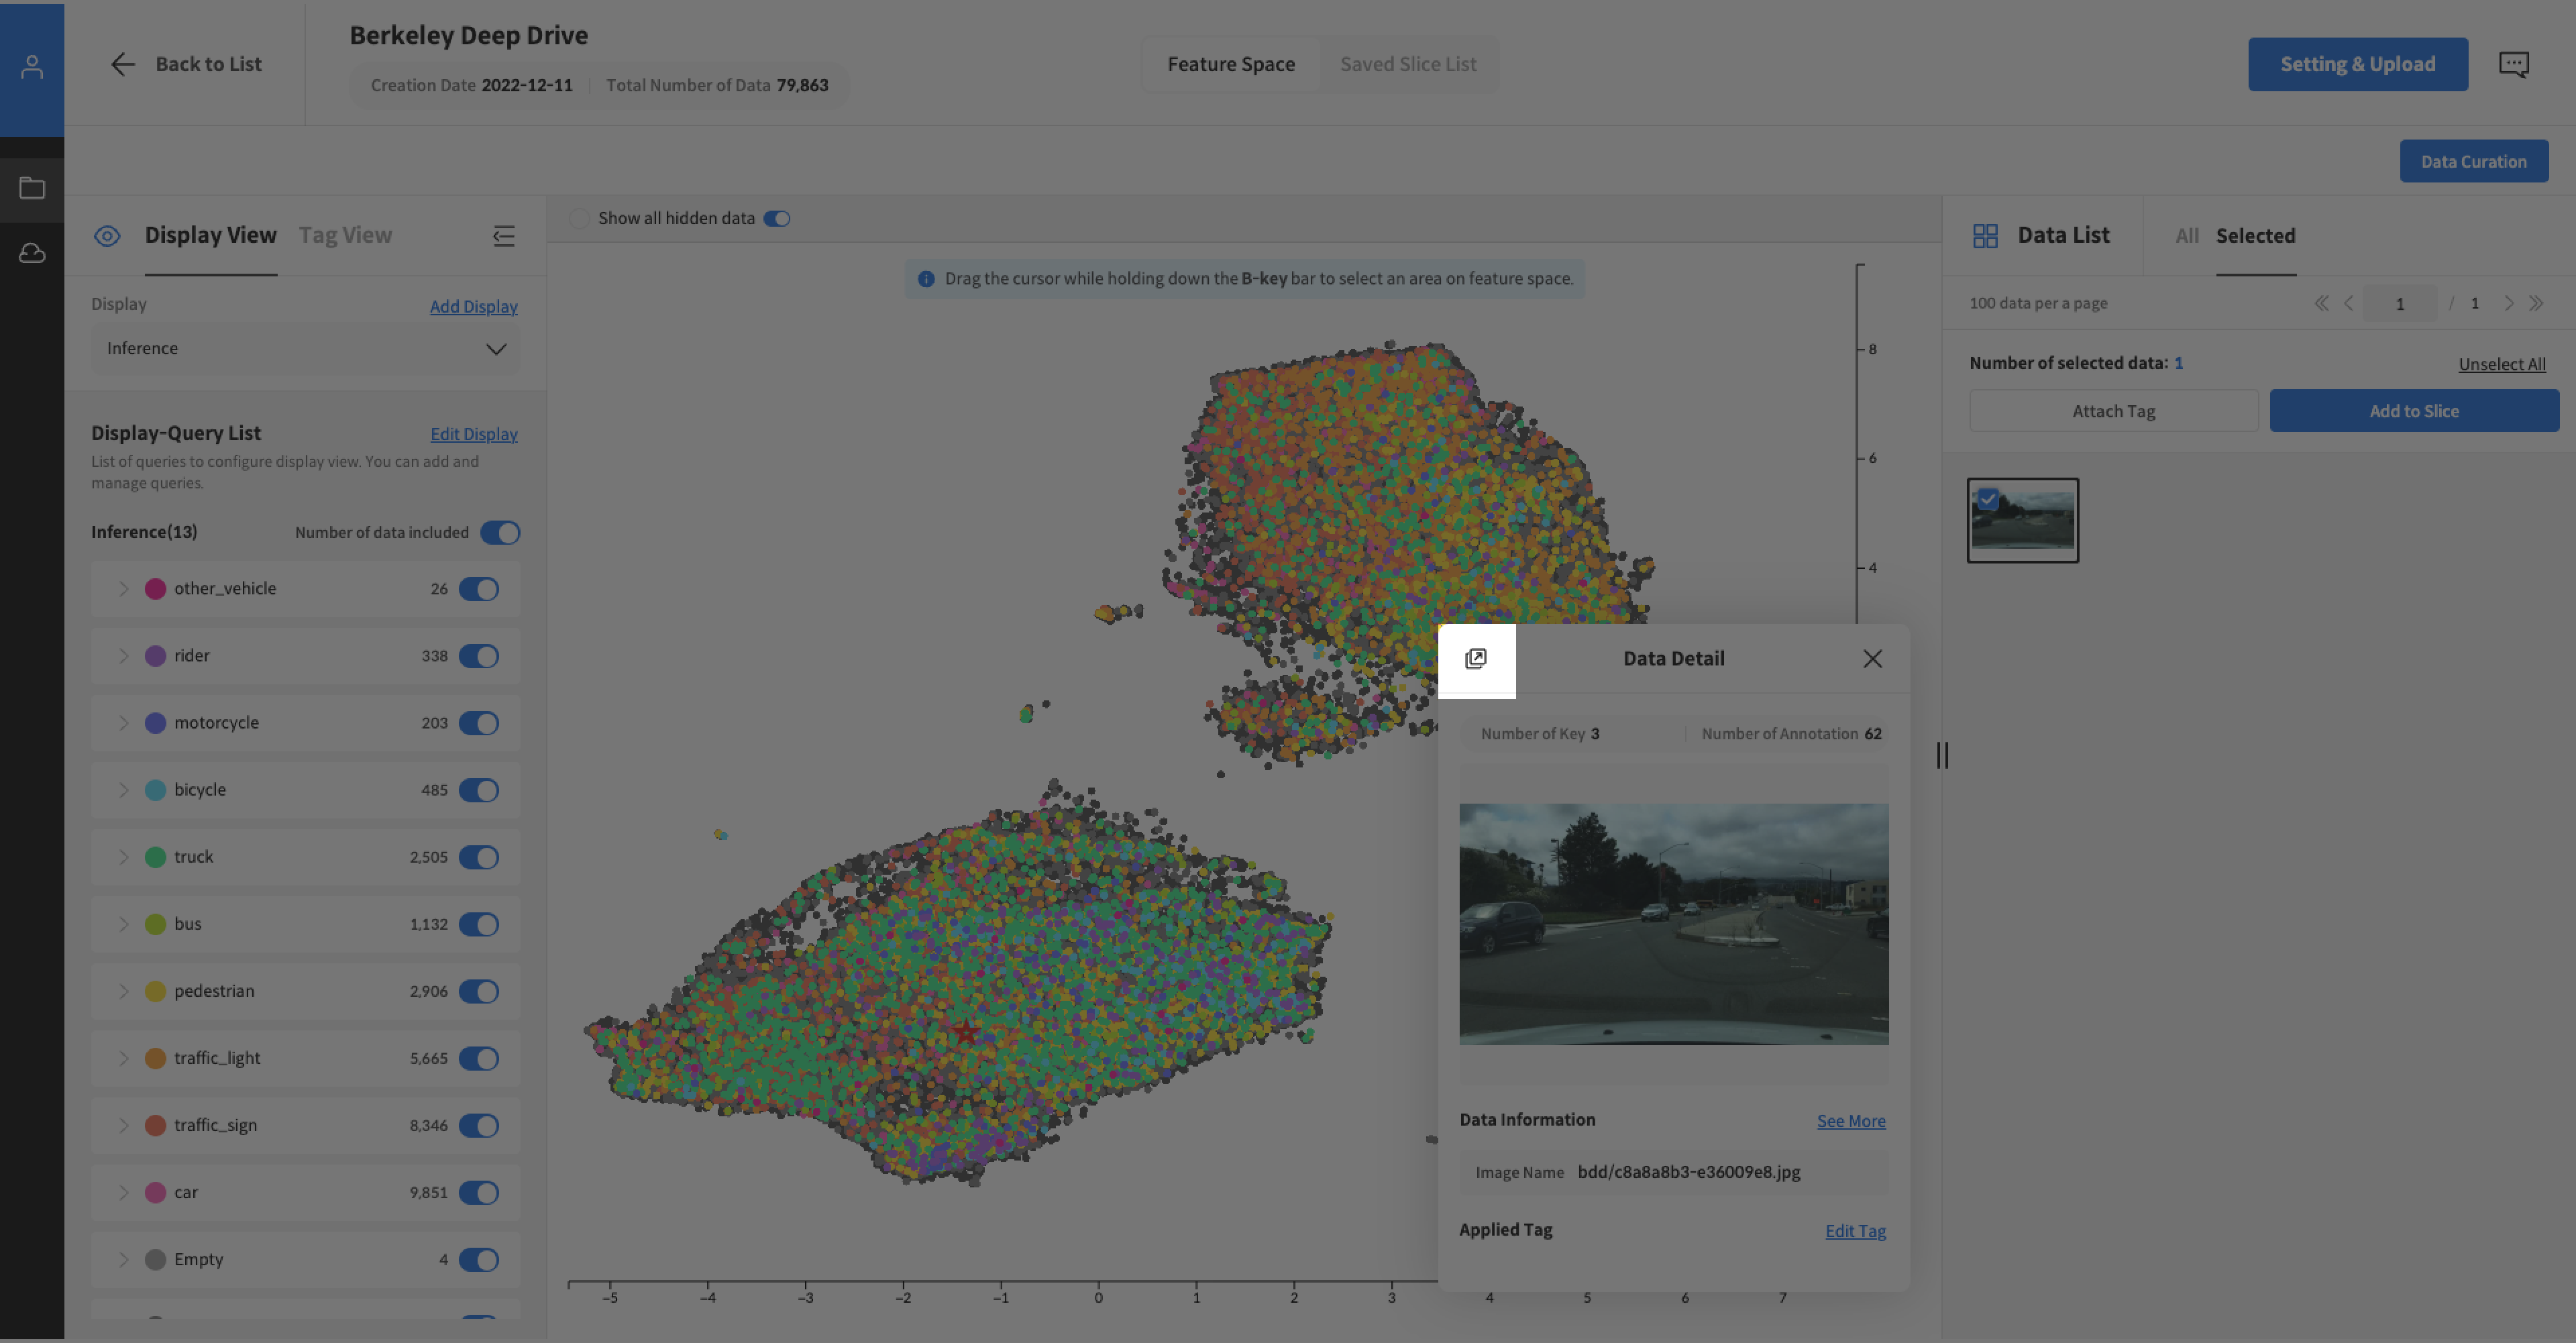Go to the next page of data list

(2508, 303)
